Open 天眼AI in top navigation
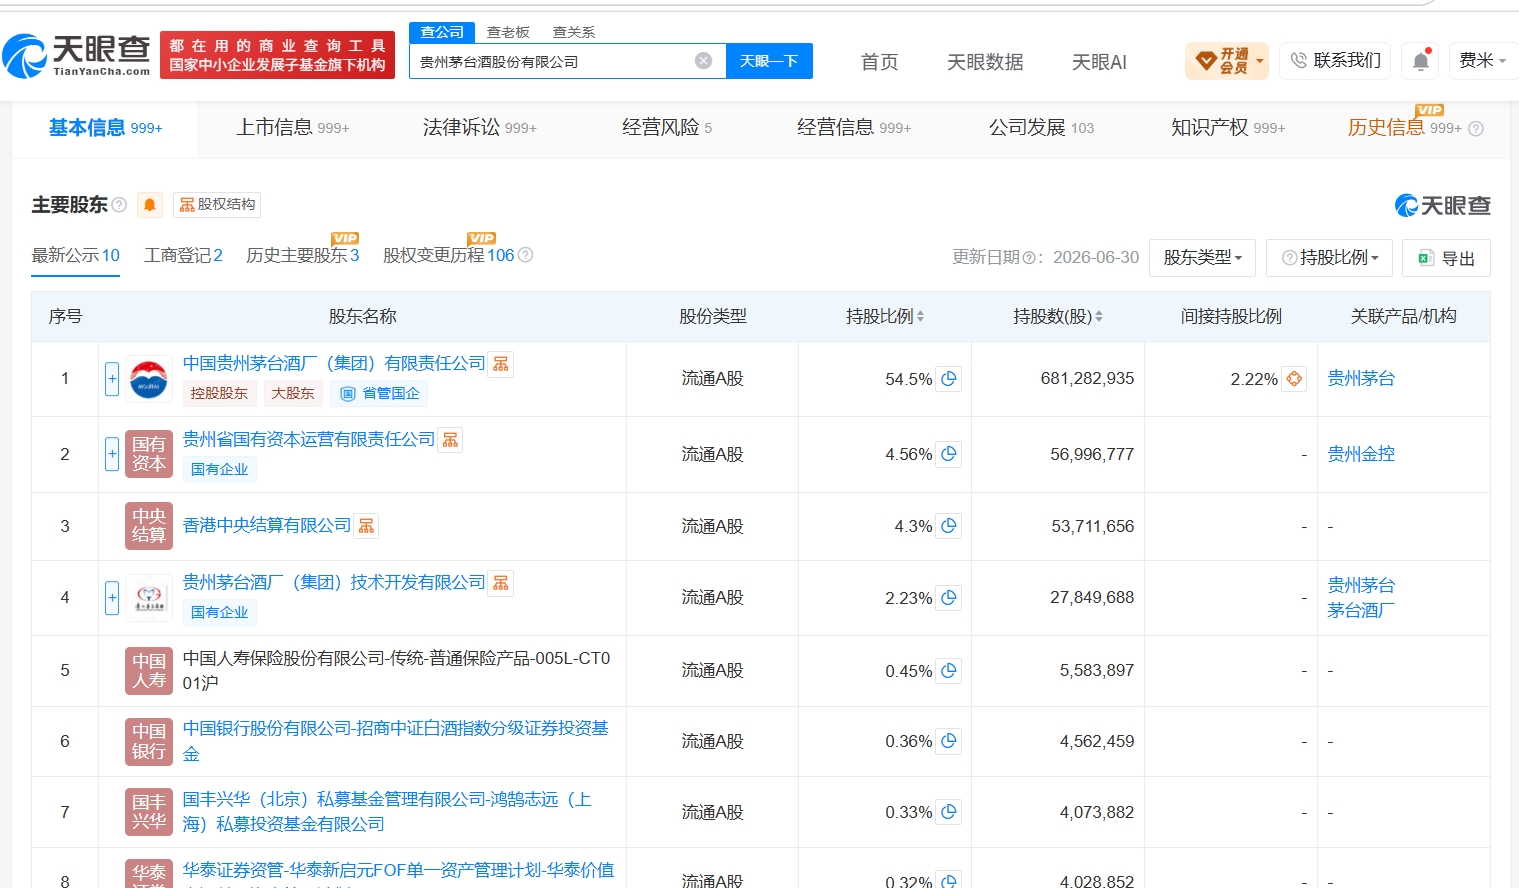The width and height of the screenshot is (1519, 888). [x=1099, y=62]
